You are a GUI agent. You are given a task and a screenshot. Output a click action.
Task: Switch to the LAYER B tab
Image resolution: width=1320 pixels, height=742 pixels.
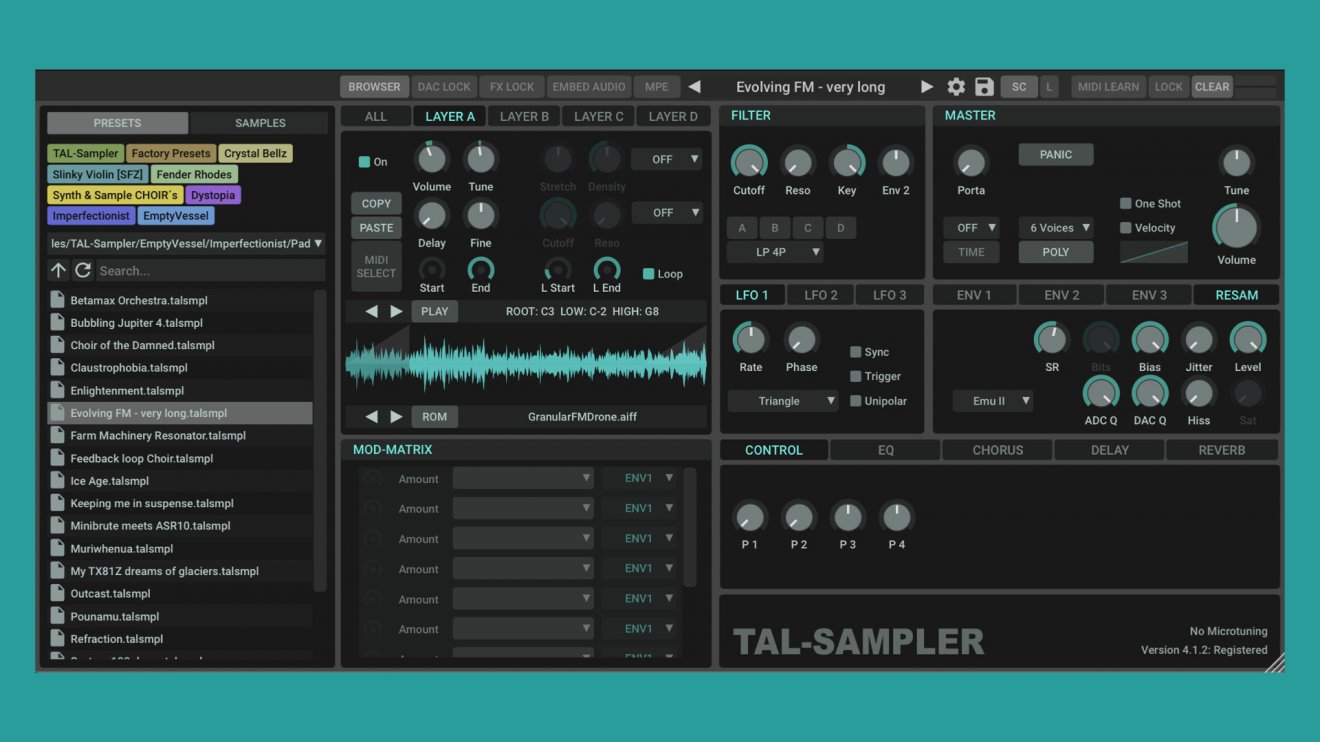tap(524, 116)
